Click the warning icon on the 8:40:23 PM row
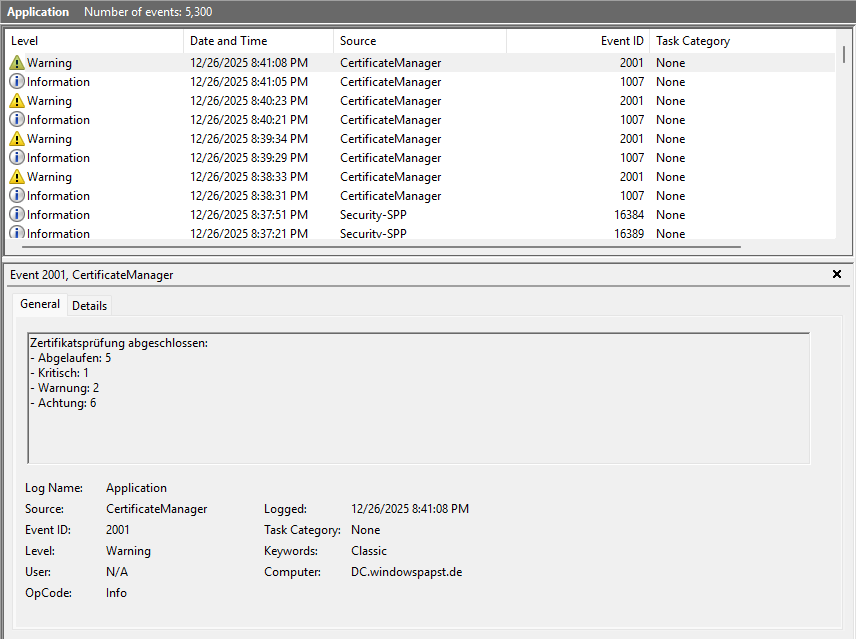 18,100
